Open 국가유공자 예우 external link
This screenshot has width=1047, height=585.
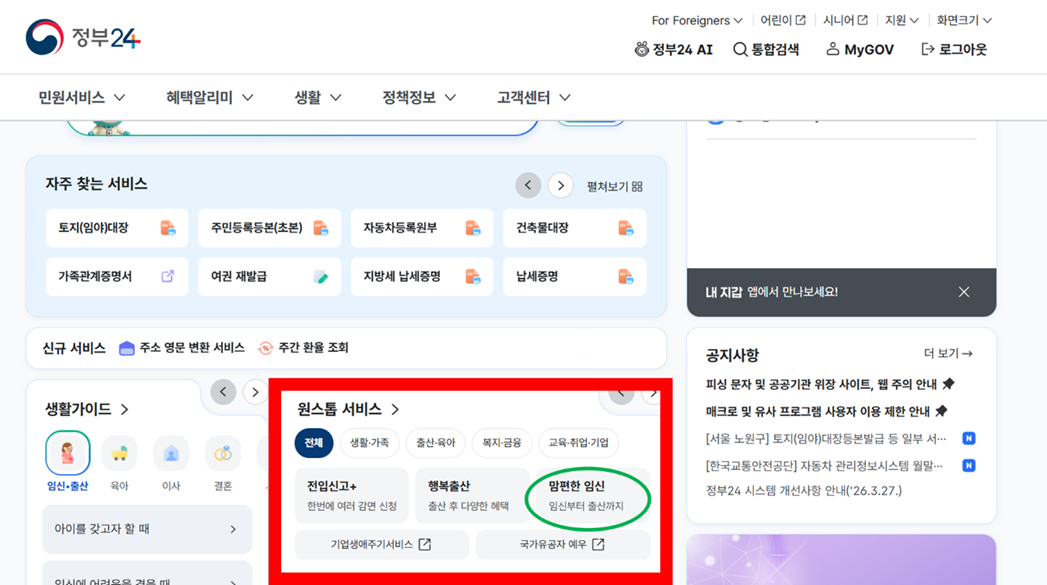pos(563,544)
